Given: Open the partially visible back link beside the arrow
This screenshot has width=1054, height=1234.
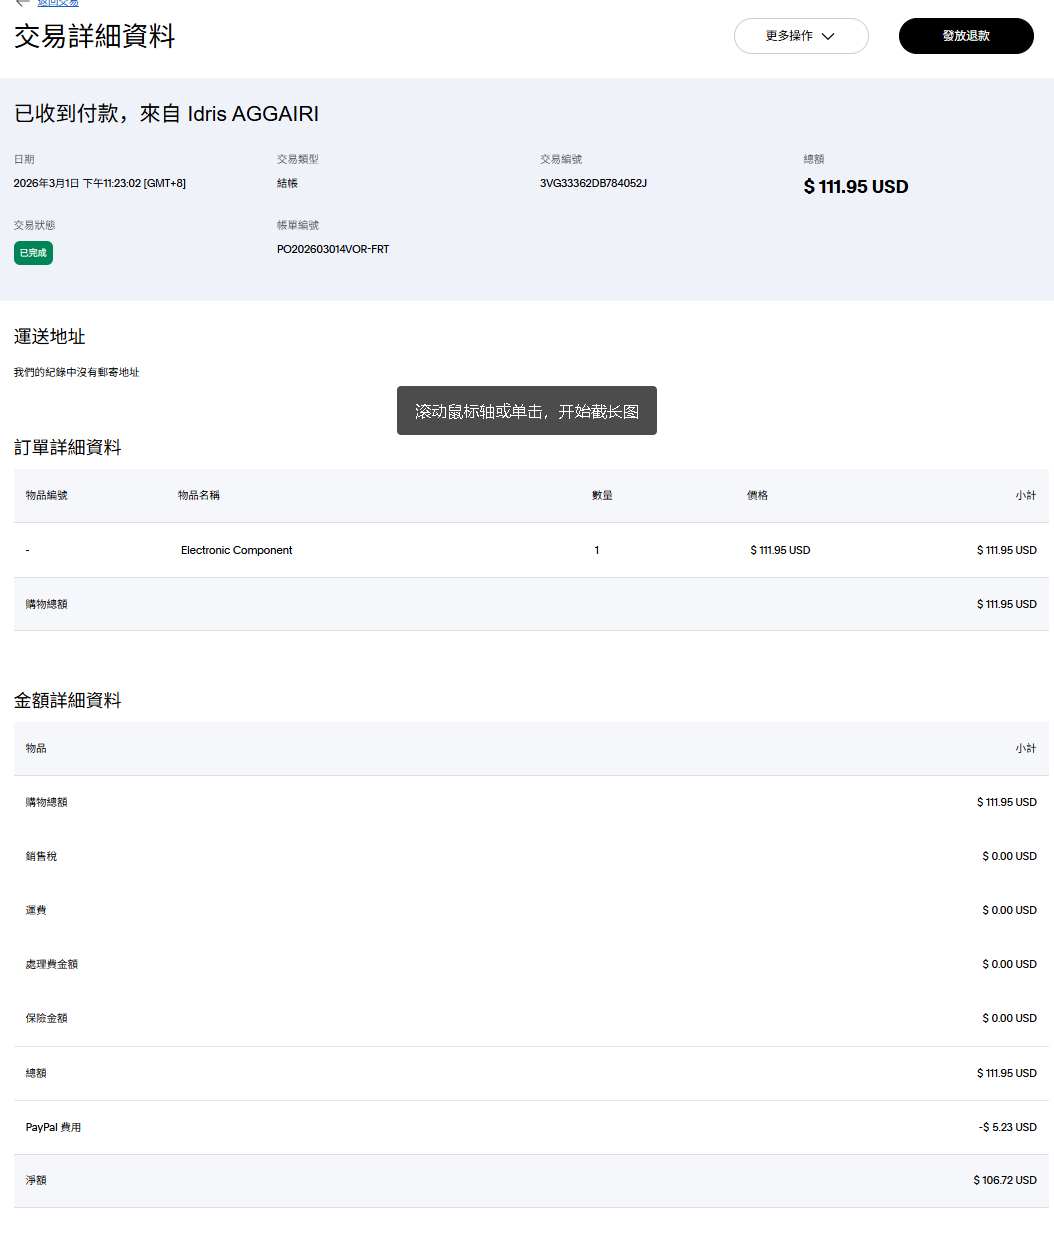Looking at the screenshot, I should [x=58, y=3].
